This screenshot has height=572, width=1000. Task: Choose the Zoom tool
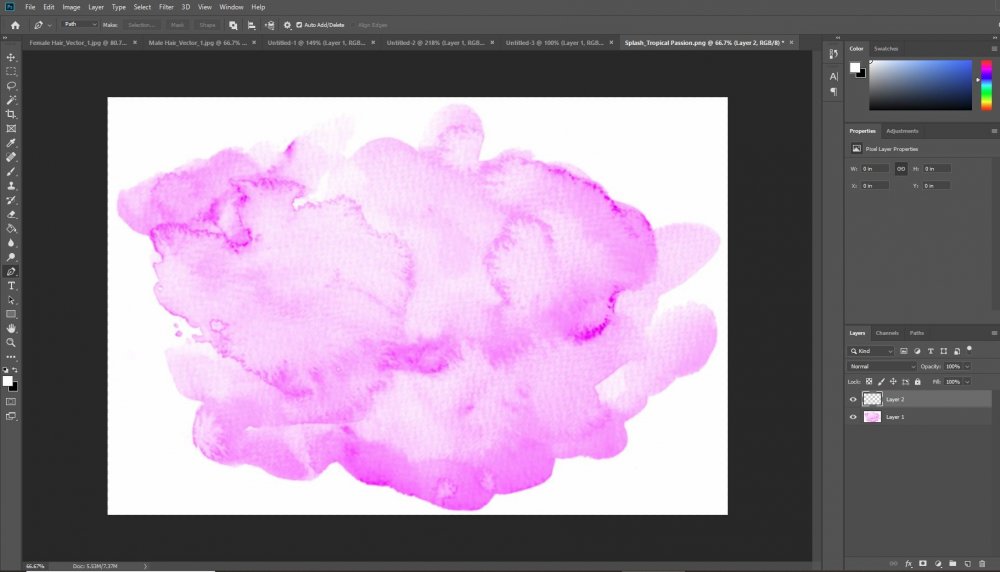[11, 342]
